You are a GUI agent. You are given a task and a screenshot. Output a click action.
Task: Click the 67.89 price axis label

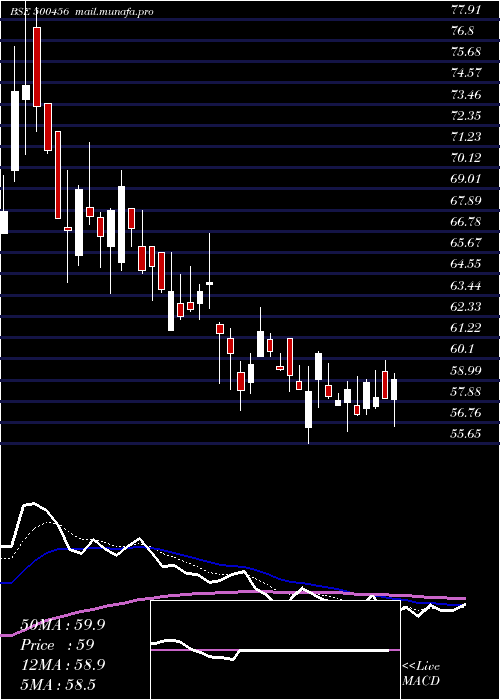[x=466, y=200]
